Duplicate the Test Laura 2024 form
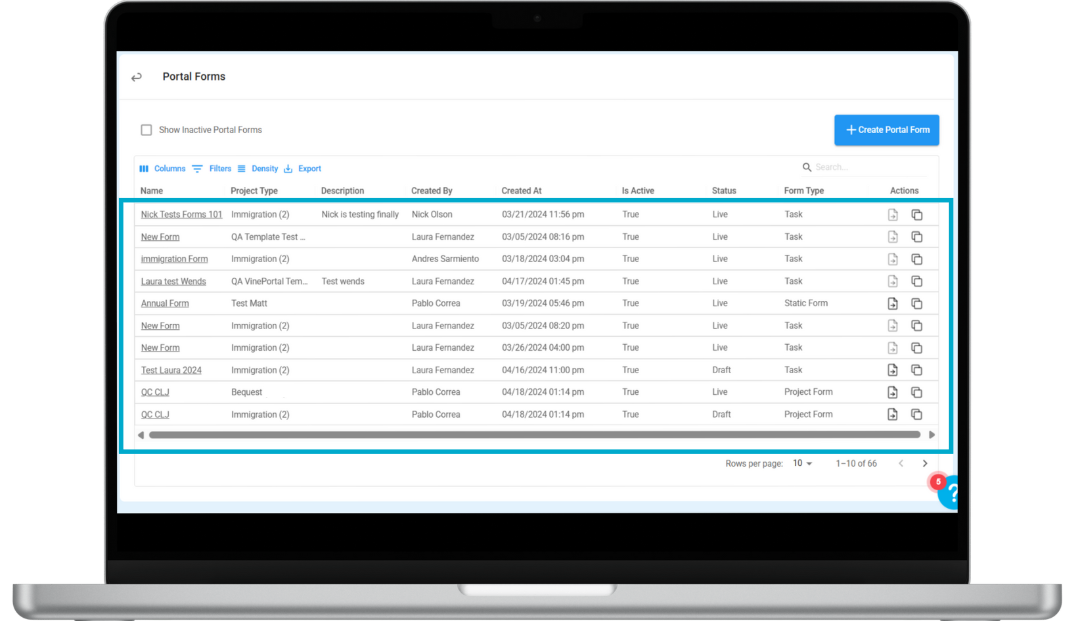This screenshot has width=1065, height=621. coord(916,370)
